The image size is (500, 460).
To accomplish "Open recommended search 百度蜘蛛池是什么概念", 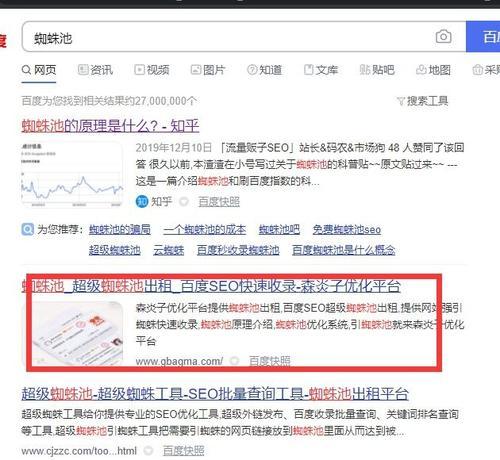I will [x=344, y=250].
